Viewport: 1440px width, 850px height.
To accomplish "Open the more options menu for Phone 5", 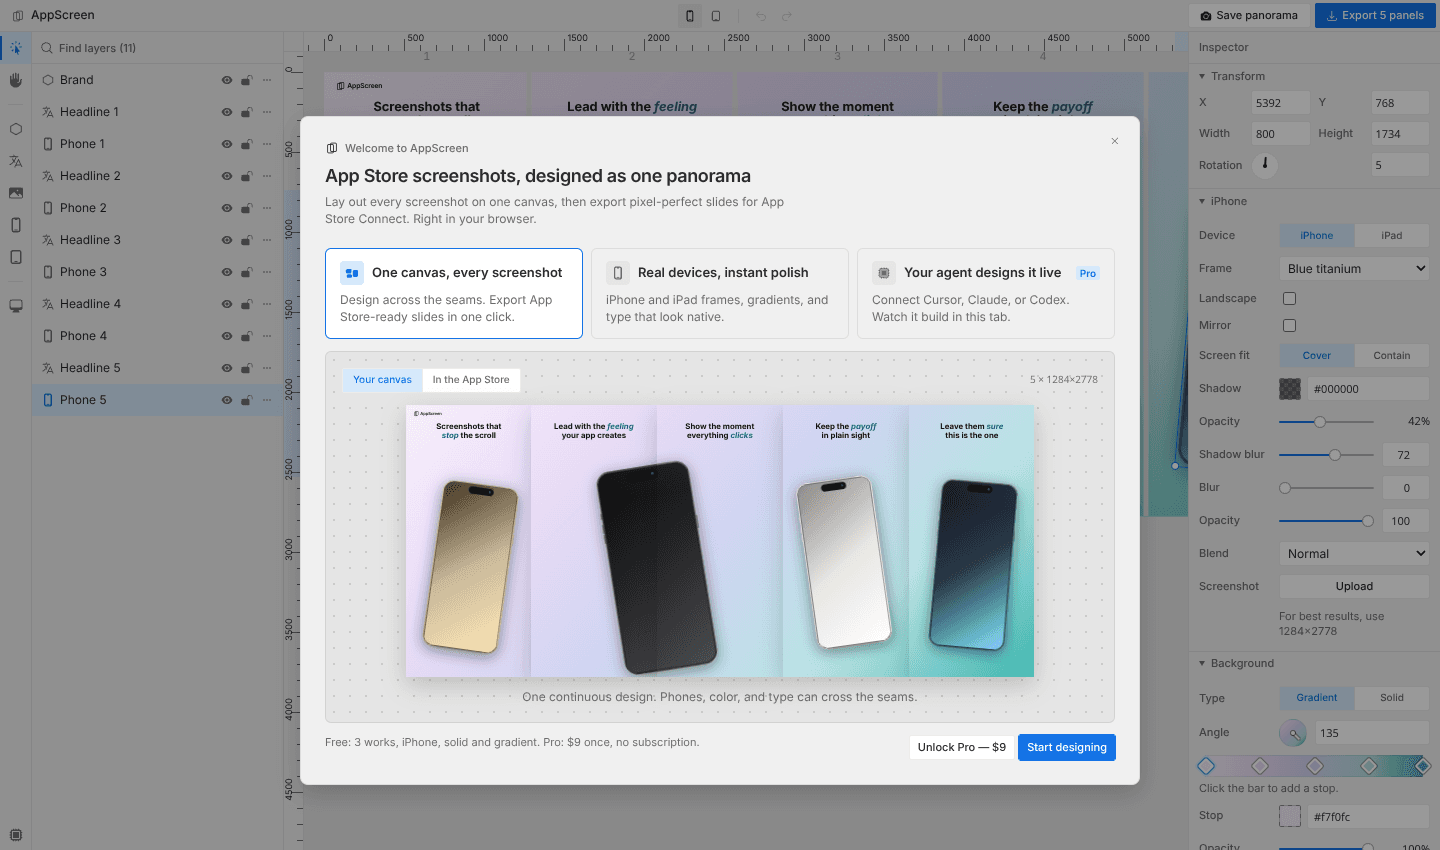I will (x=267, y=400).
